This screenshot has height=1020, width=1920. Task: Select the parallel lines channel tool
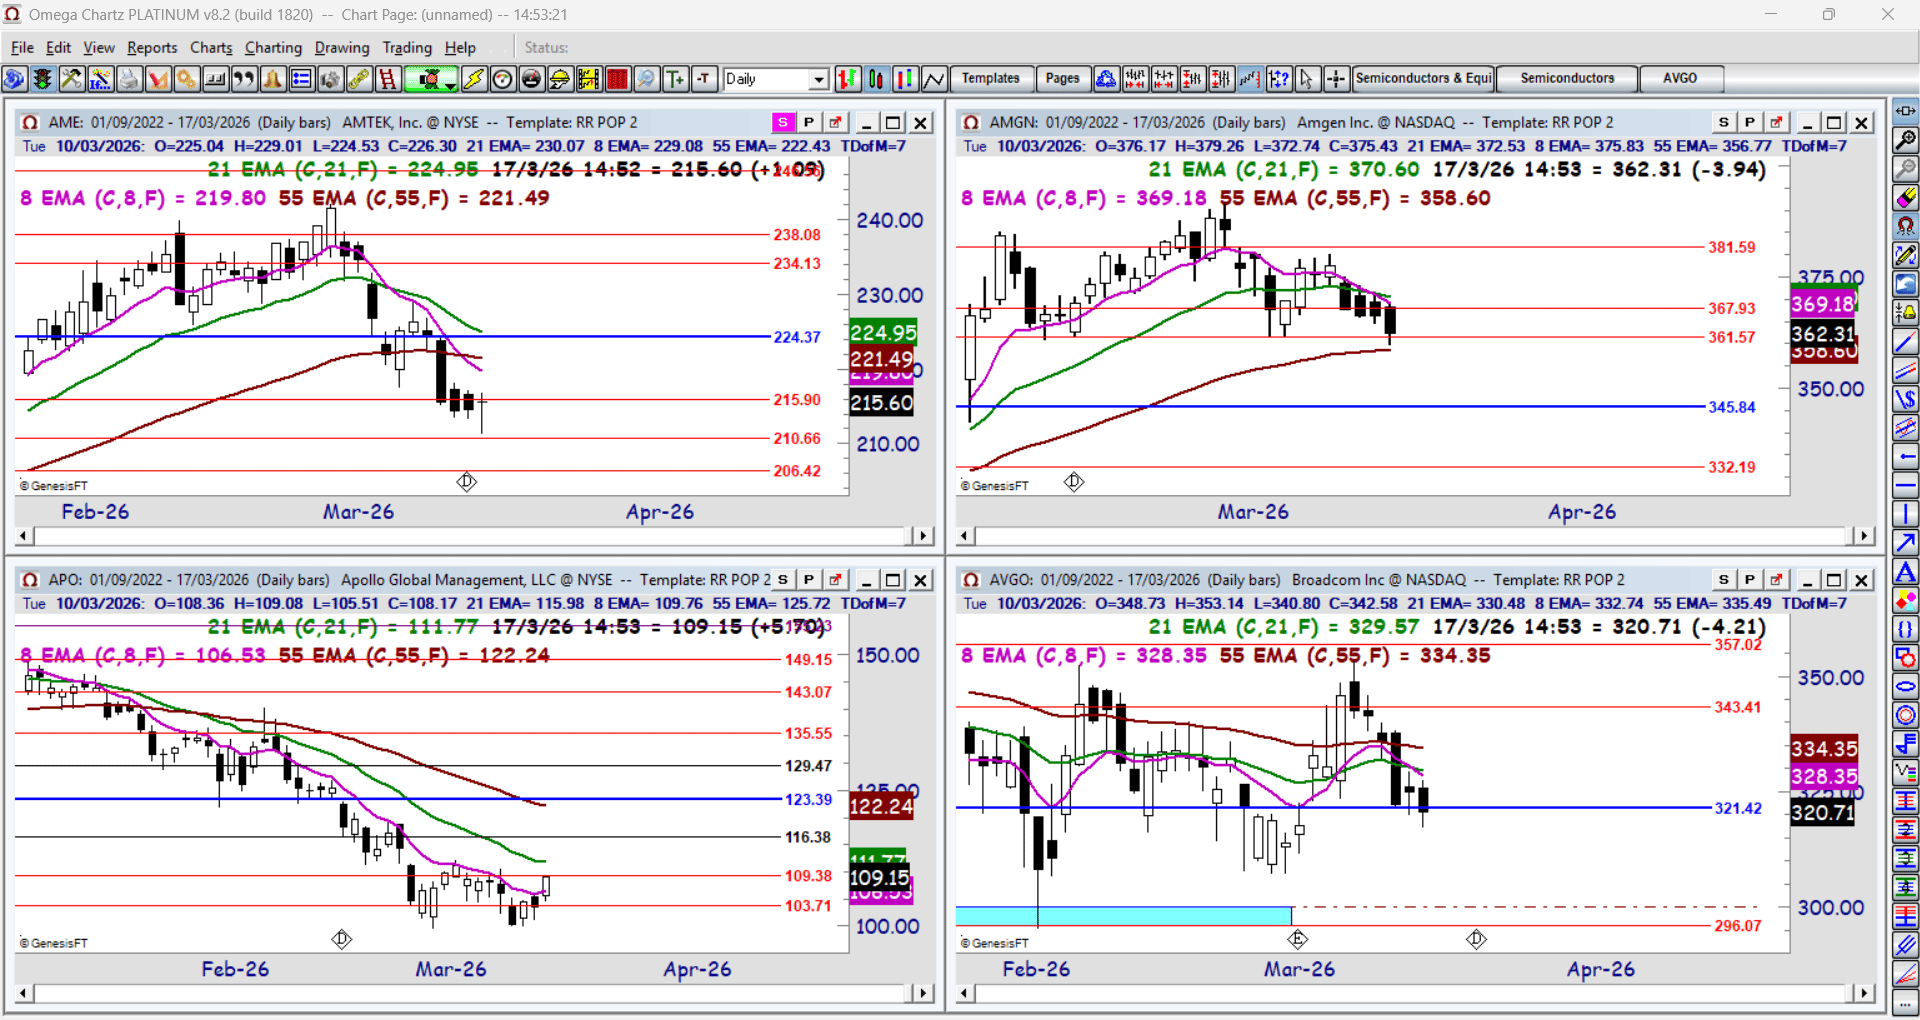1906,371
